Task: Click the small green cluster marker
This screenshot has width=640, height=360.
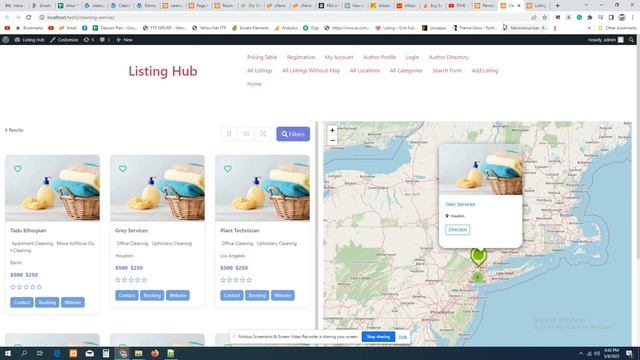Action: pos(478,277)
